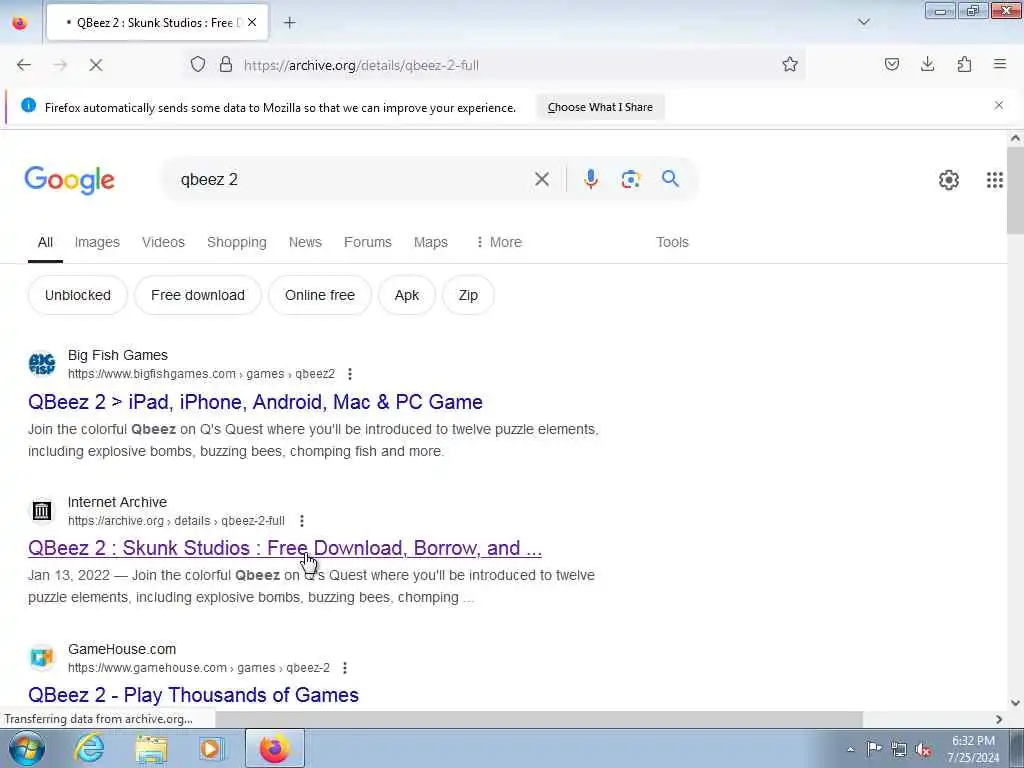Click the forward navigation arrow
Viewport: 1024px width, 768px height.
coord(60,65)
